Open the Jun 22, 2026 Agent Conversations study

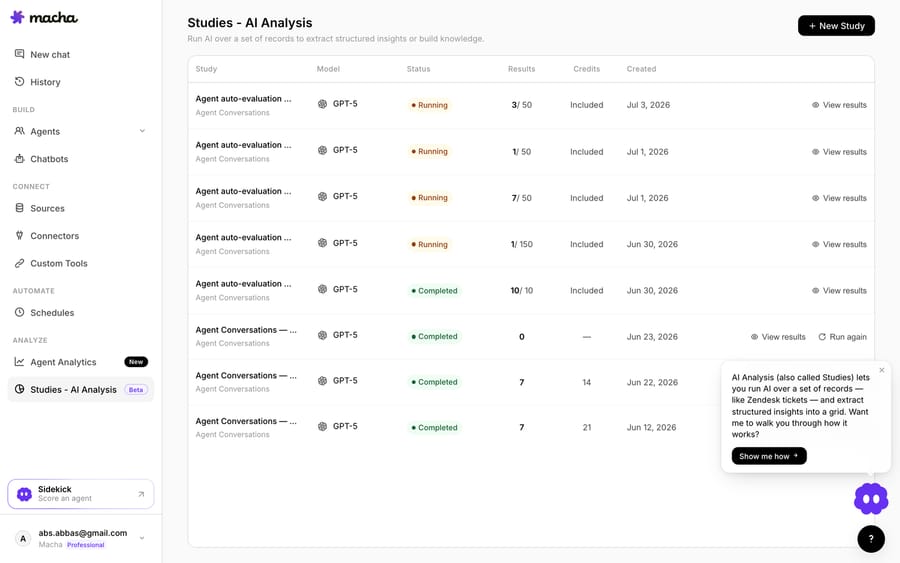click(246, 375)
